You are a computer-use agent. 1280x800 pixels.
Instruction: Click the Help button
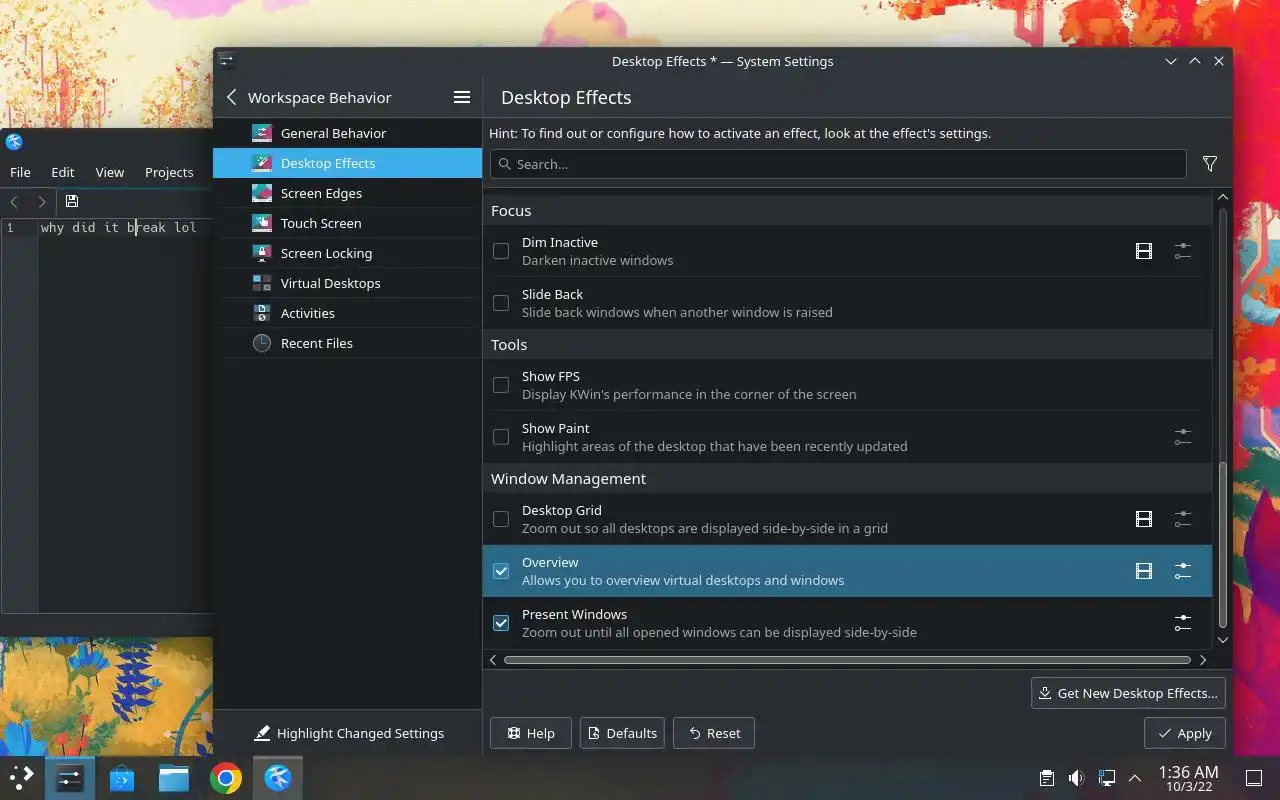tap(531, 733)
